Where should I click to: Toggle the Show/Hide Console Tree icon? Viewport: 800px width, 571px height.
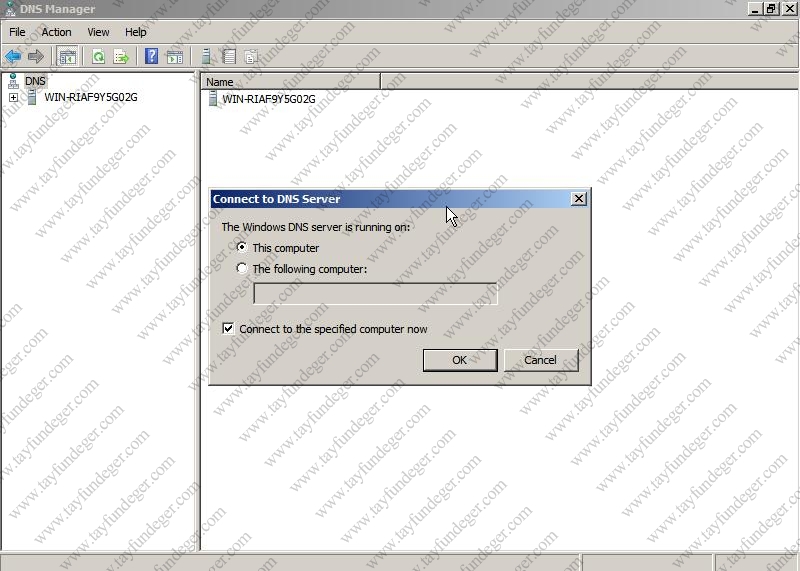click(67, 56)
